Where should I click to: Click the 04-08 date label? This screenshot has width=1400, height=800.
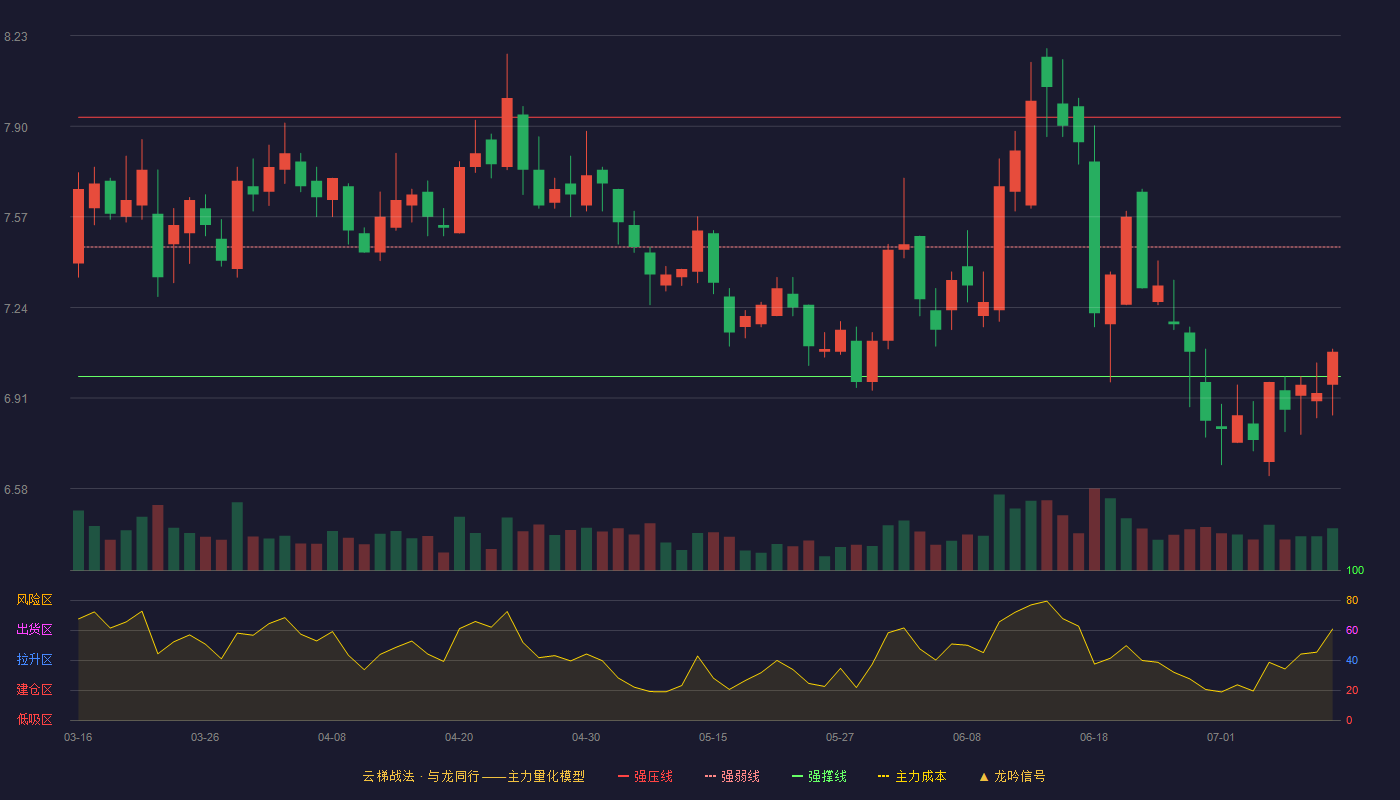coord(332,737)
